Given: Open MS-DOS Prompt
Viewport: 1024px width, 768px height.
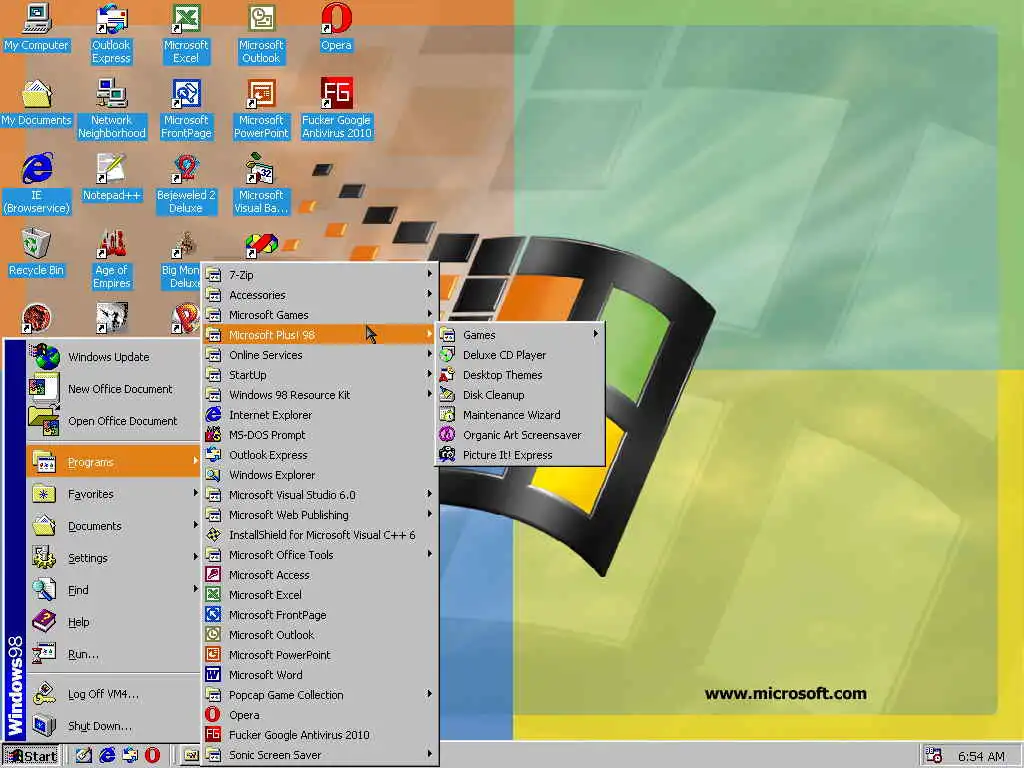Looking at the screenshot, I should [x=320, y=435].
